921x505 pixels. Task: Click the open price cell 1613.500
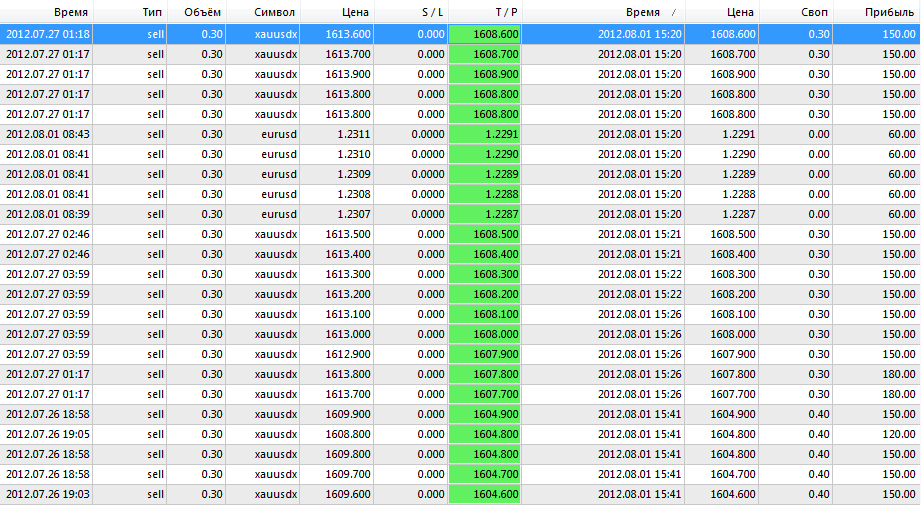(x=337, y=234)
